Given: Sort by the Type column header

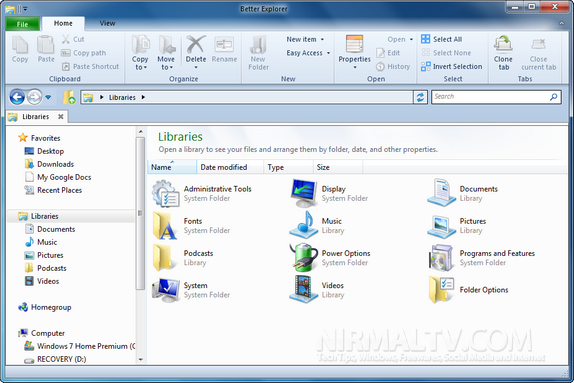Looking at the screenshot, I should [x=288, y=167].
